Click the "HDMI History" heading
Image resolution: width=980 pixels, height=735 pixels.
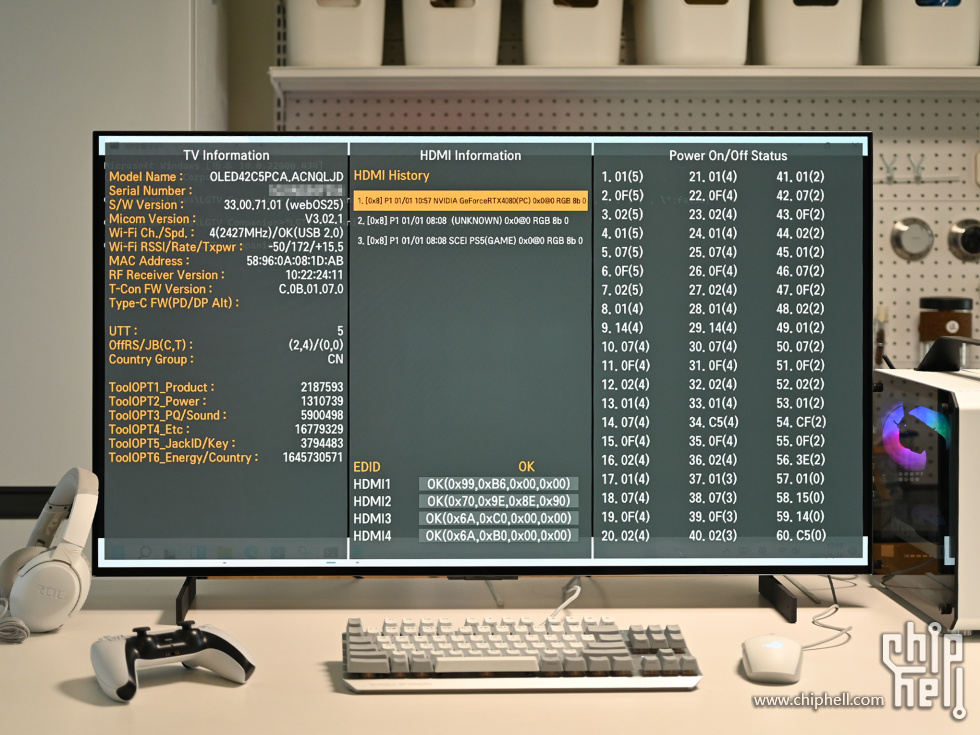pyautogui.click(x=391, y=176)
